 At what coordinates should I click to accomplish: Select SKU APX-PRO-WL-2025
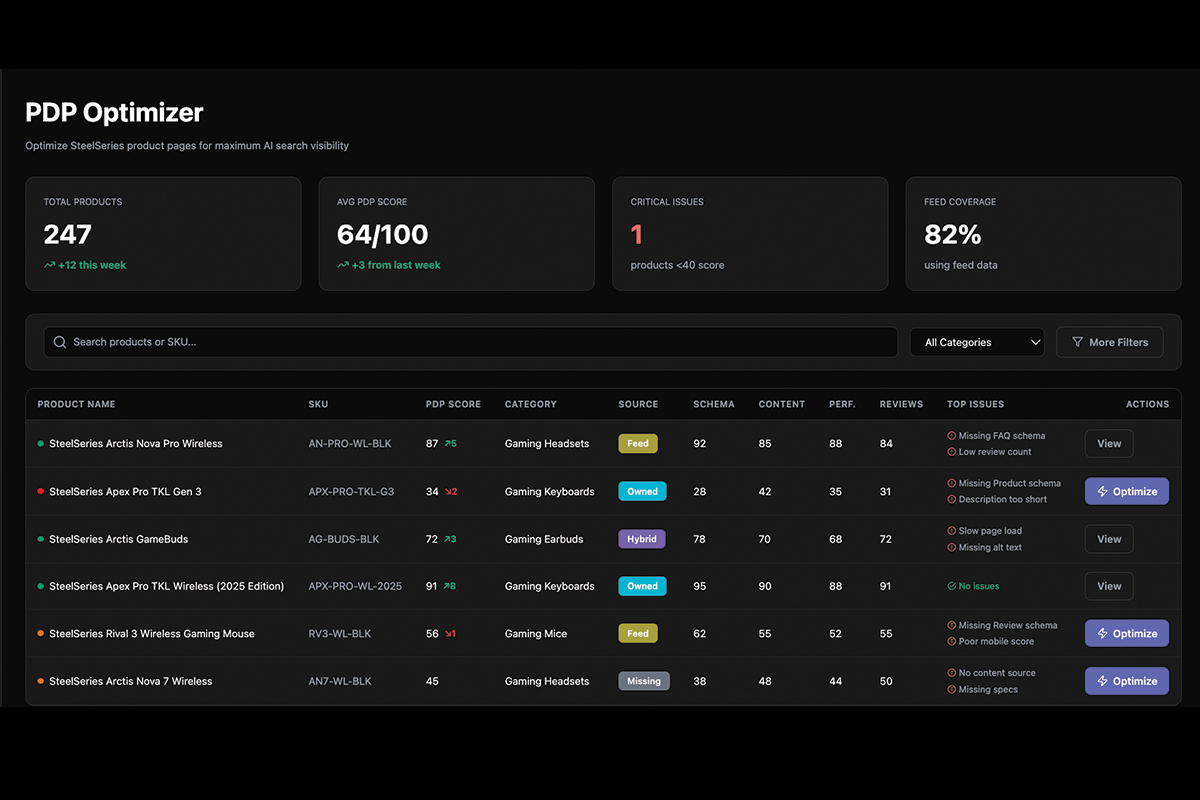coord(355,586)
